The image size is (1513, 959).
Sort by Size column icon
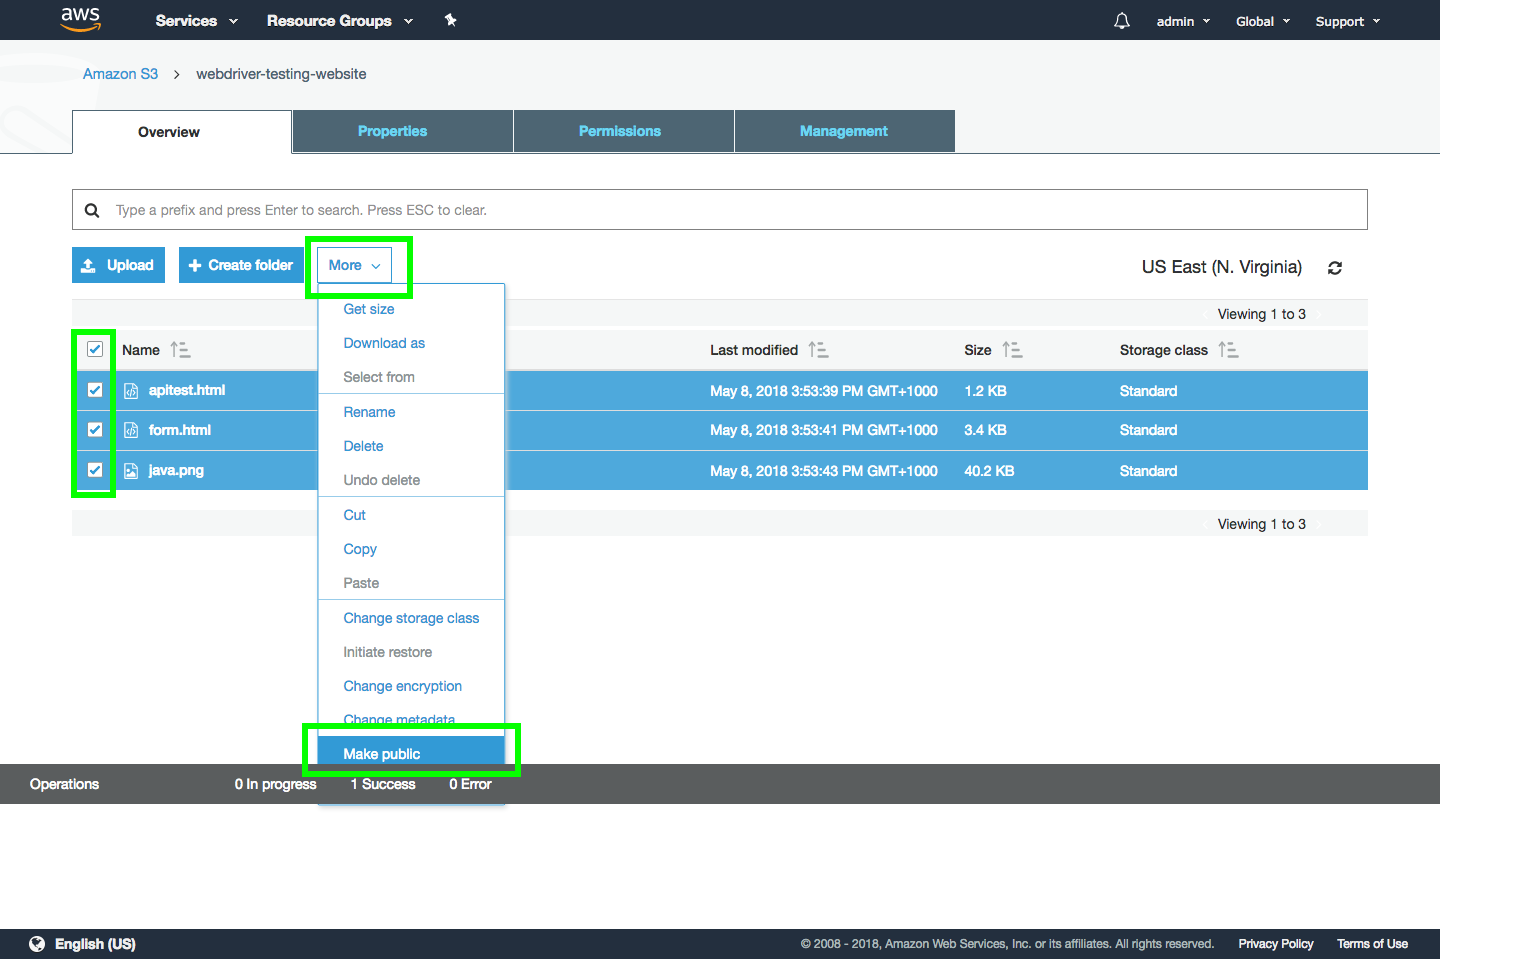(x=1012, y=350)
